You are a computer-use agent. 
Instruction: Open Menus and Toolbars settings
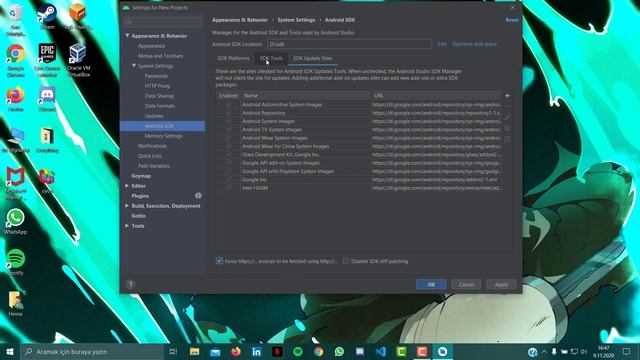(x=160, y=56)
